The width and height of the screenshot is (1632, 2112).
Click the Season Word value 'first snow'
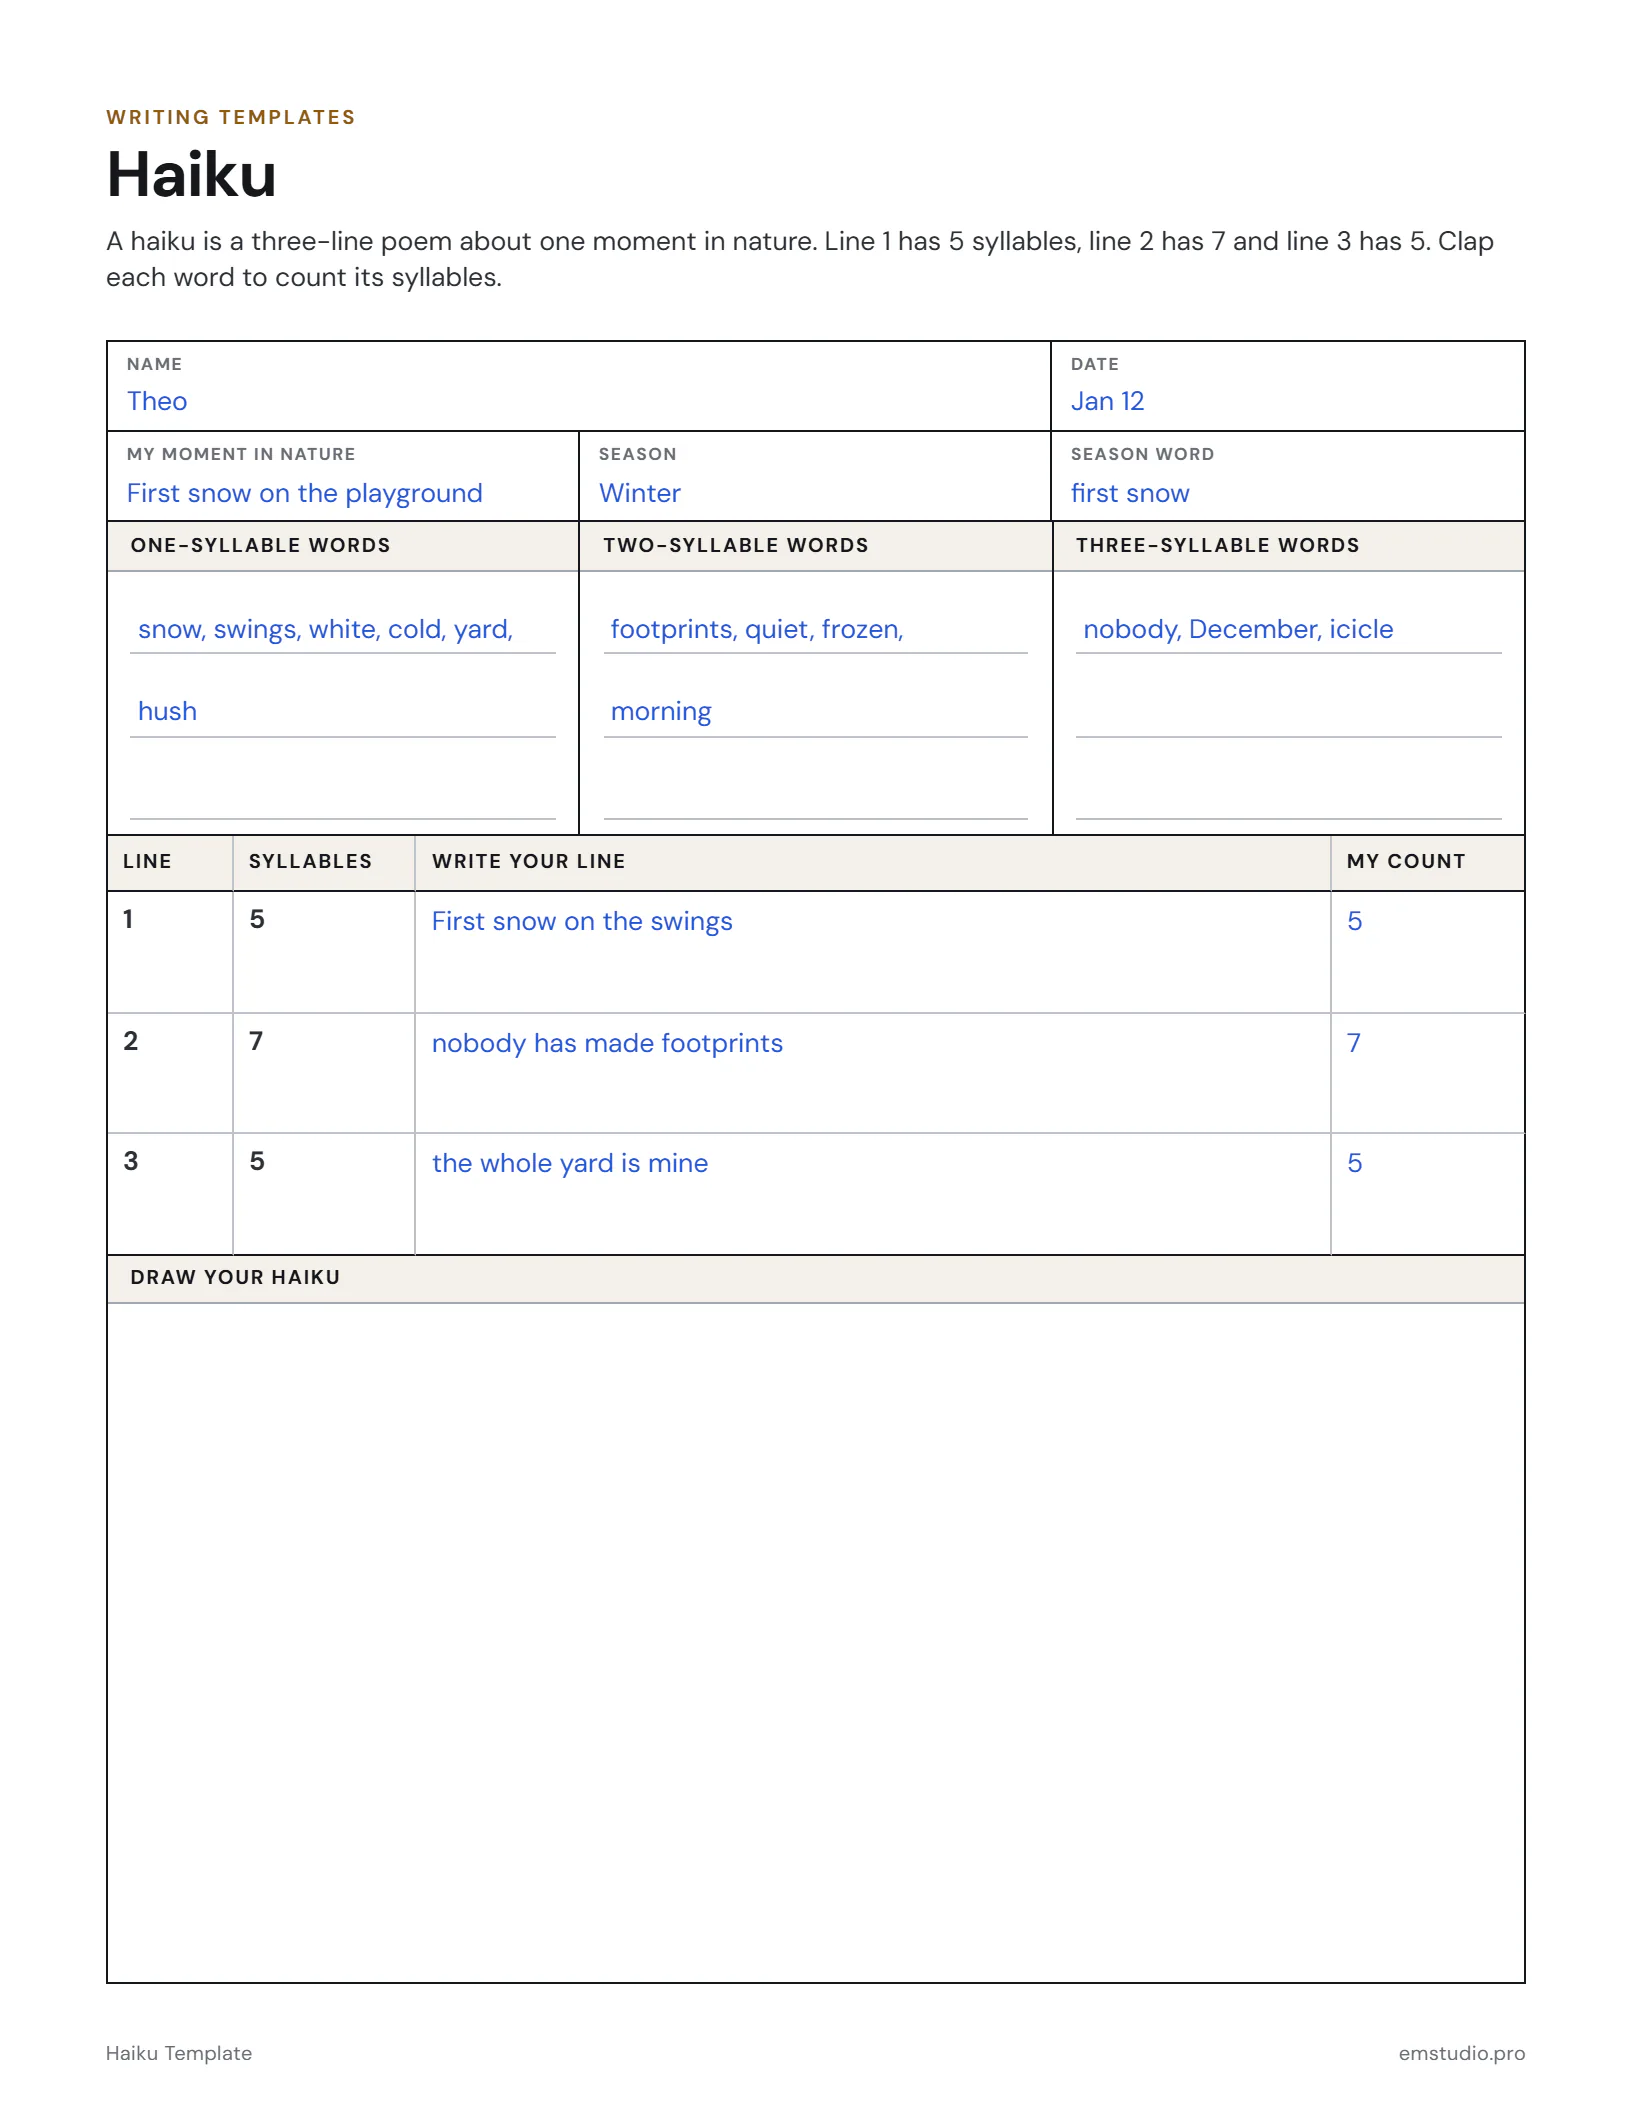1130,493
